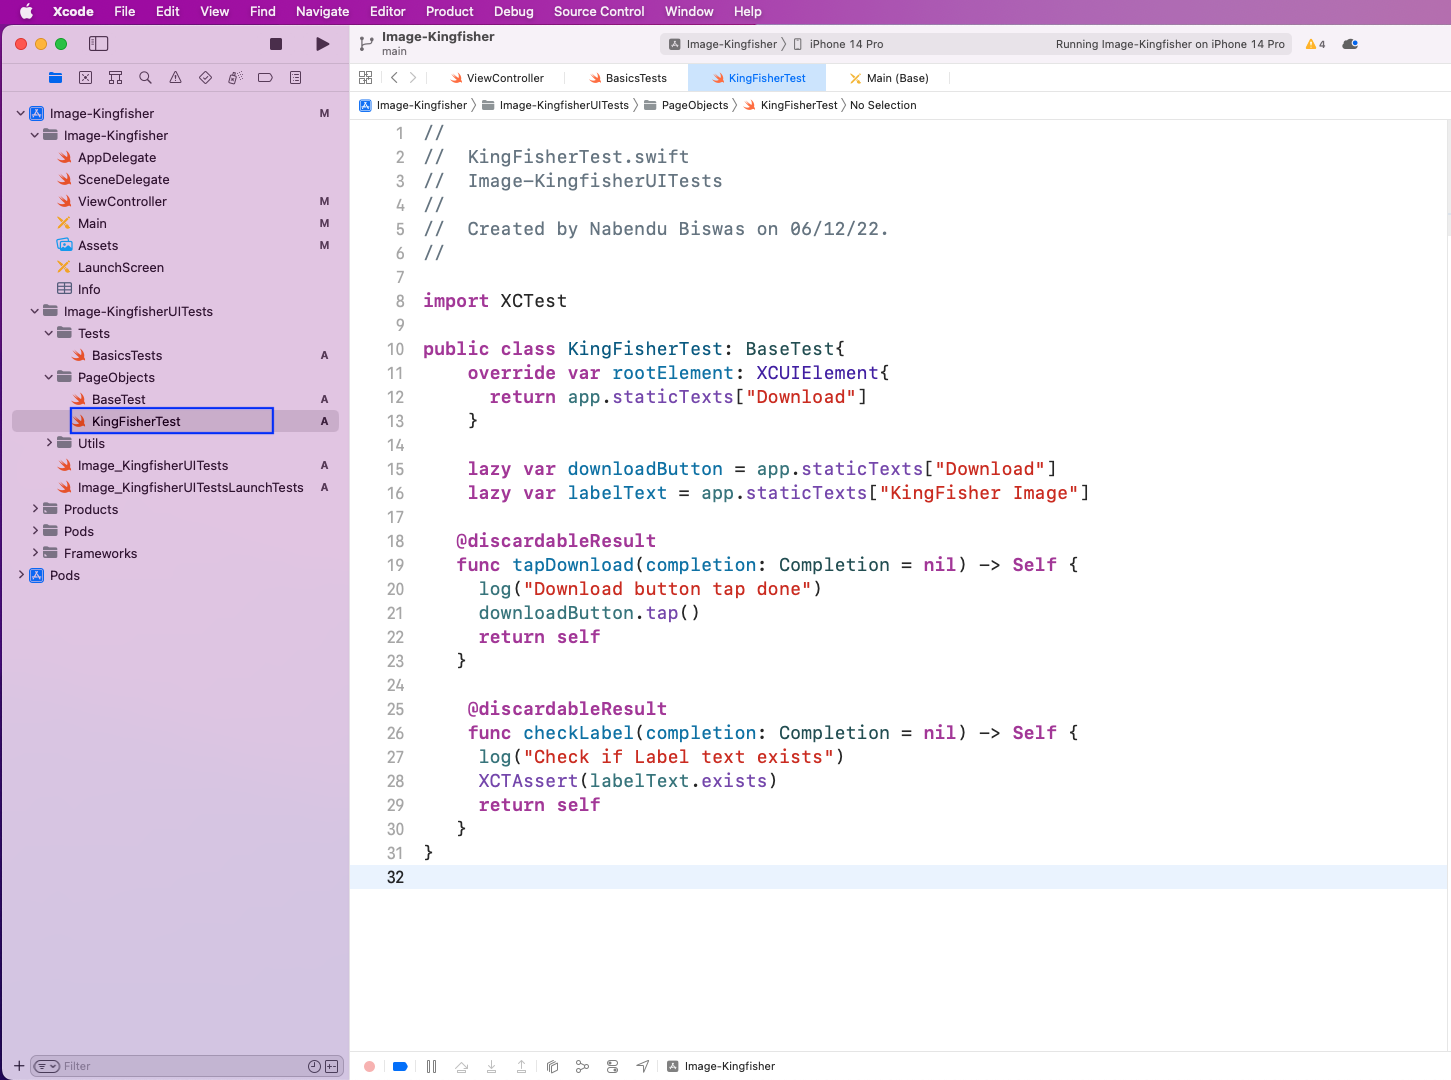Show the Project navigator
Viewport: 1451px width, 1080px height.
(x=56, y=78)
